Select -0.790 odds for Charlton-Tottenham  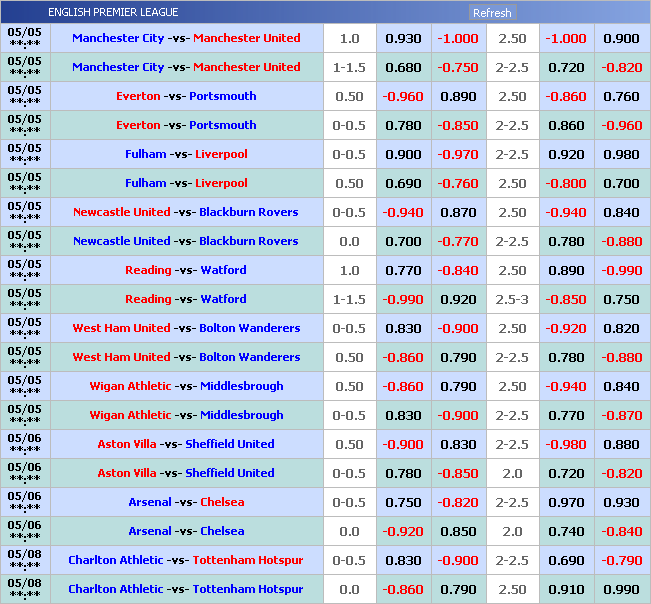(x=621, y=560)
